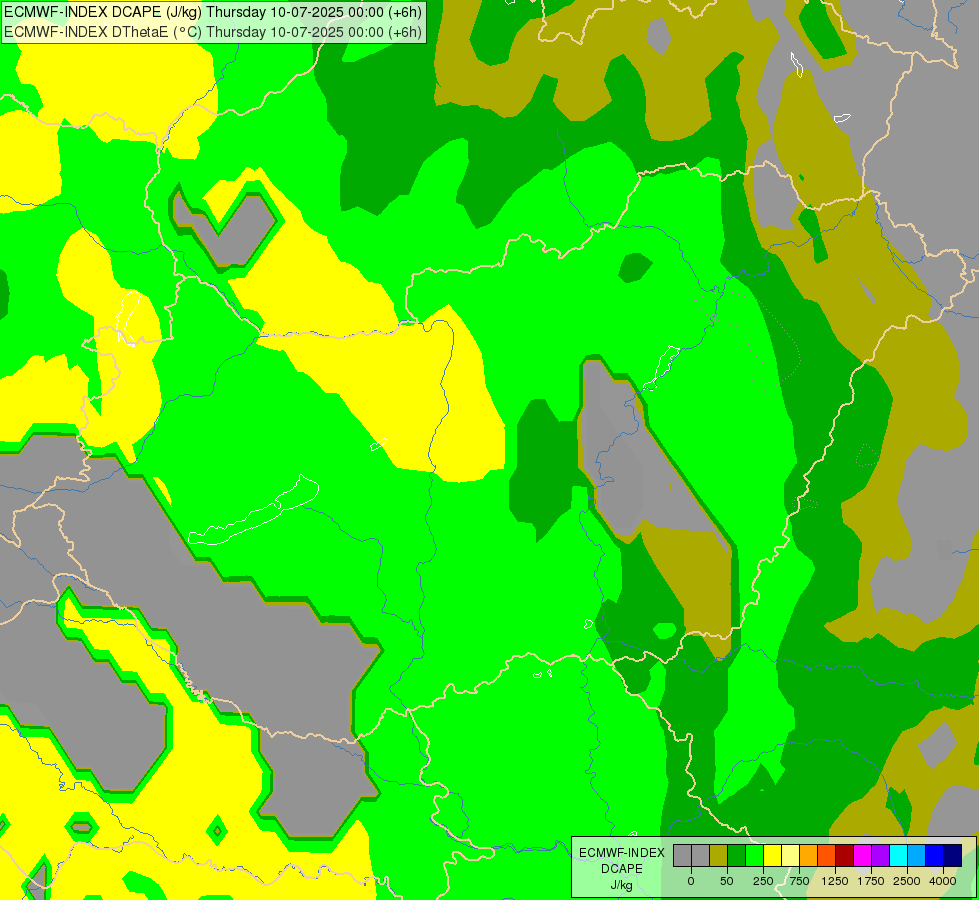Select the purple legend swatch
This screenshot has width=979, height=900.
pos(880,856)
